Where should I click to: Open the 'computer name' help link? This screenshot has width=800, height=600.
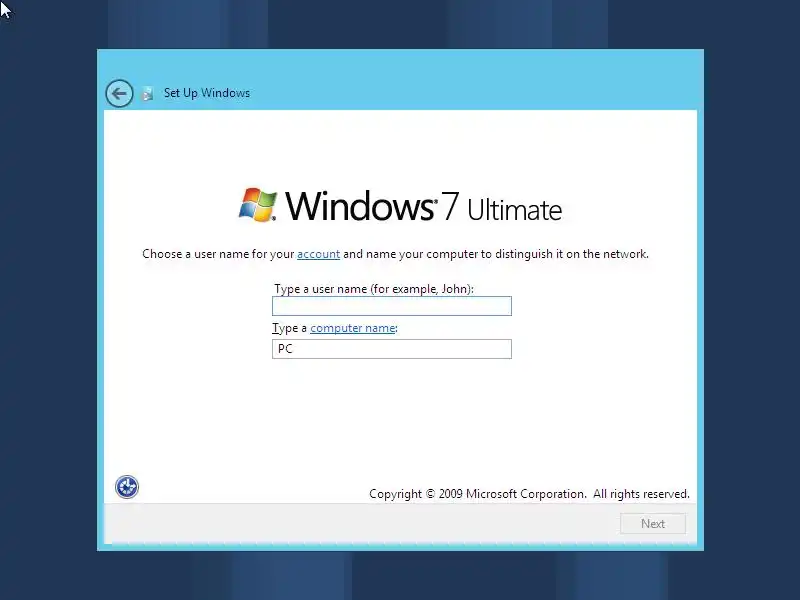(x=353, y=328)
